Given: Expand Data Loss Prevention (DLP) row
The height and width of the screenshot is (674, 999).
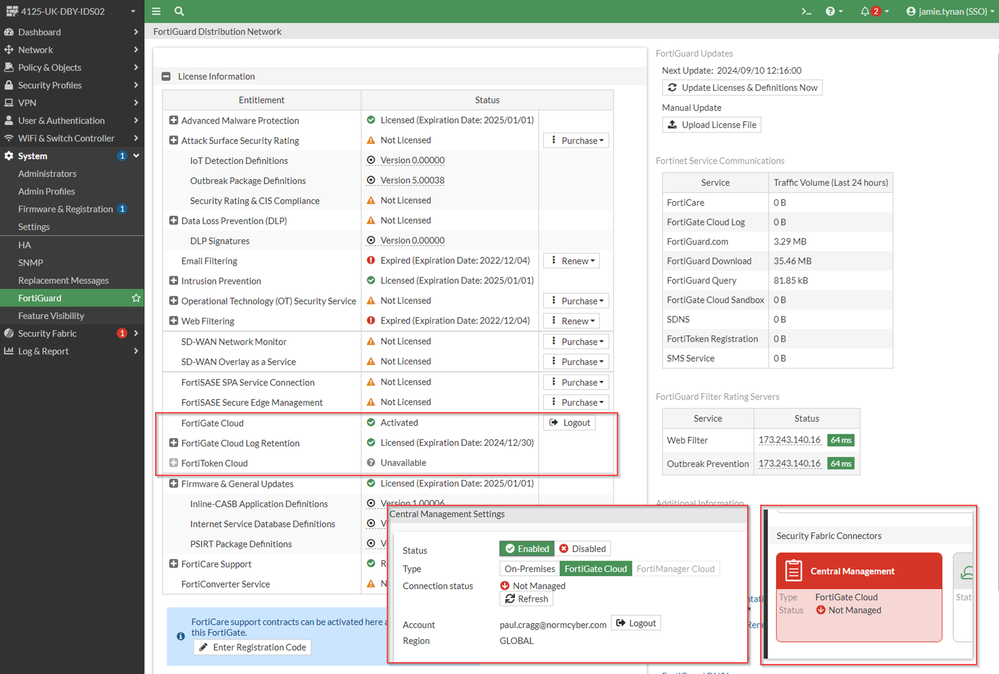Looking at the screenshot, I should (x=173, y=220).
